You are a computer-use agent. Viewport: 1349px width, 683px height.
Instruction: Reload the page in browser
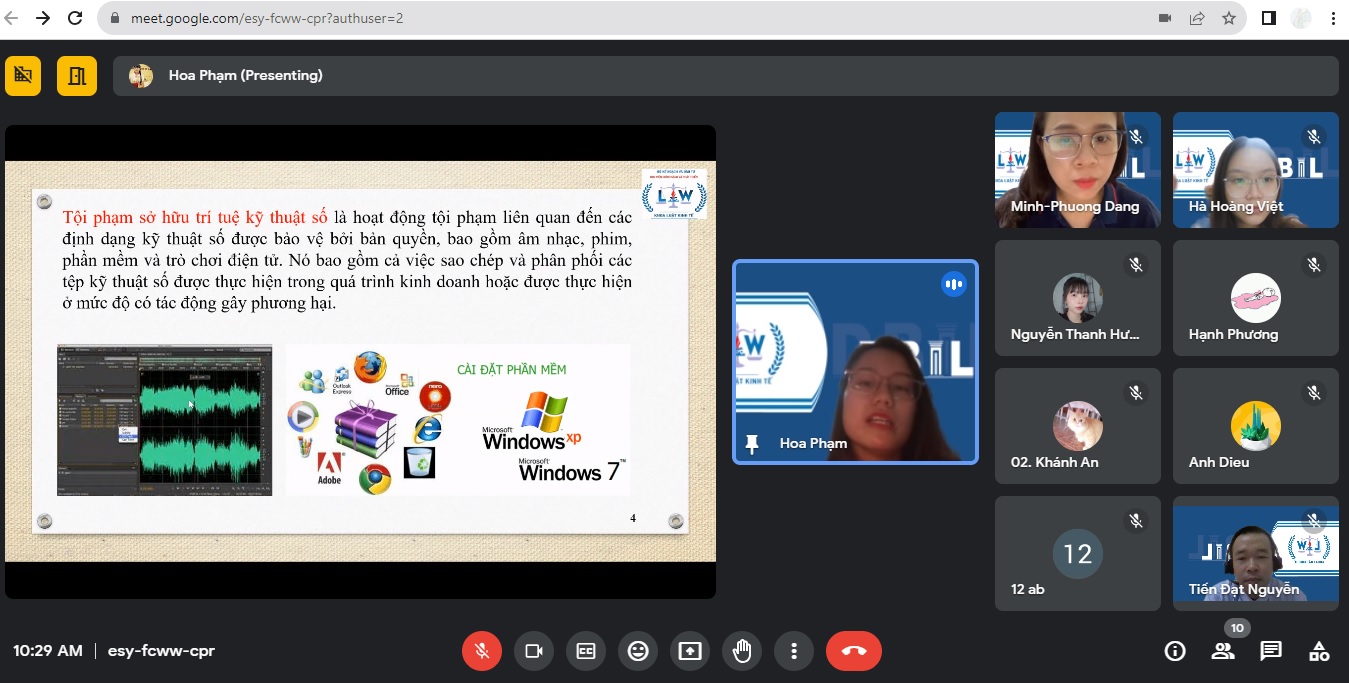(75, 18)
